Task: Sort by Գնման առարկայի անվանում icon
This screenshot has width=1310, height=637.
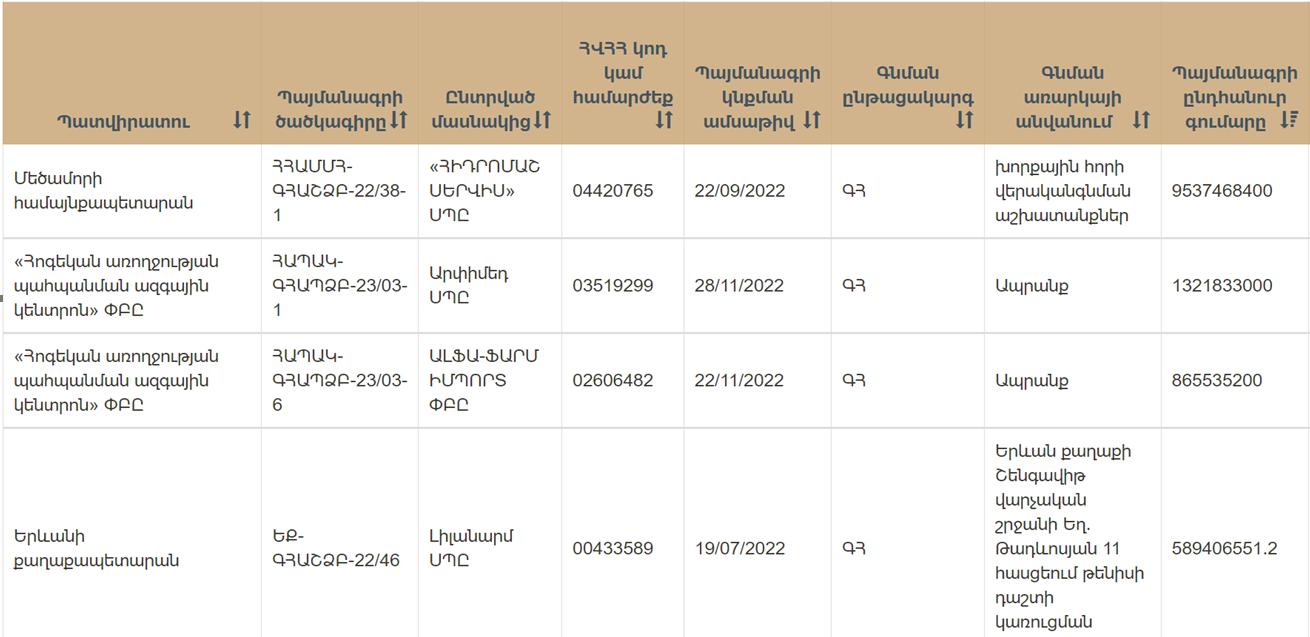Action: tap(1141, 121)
